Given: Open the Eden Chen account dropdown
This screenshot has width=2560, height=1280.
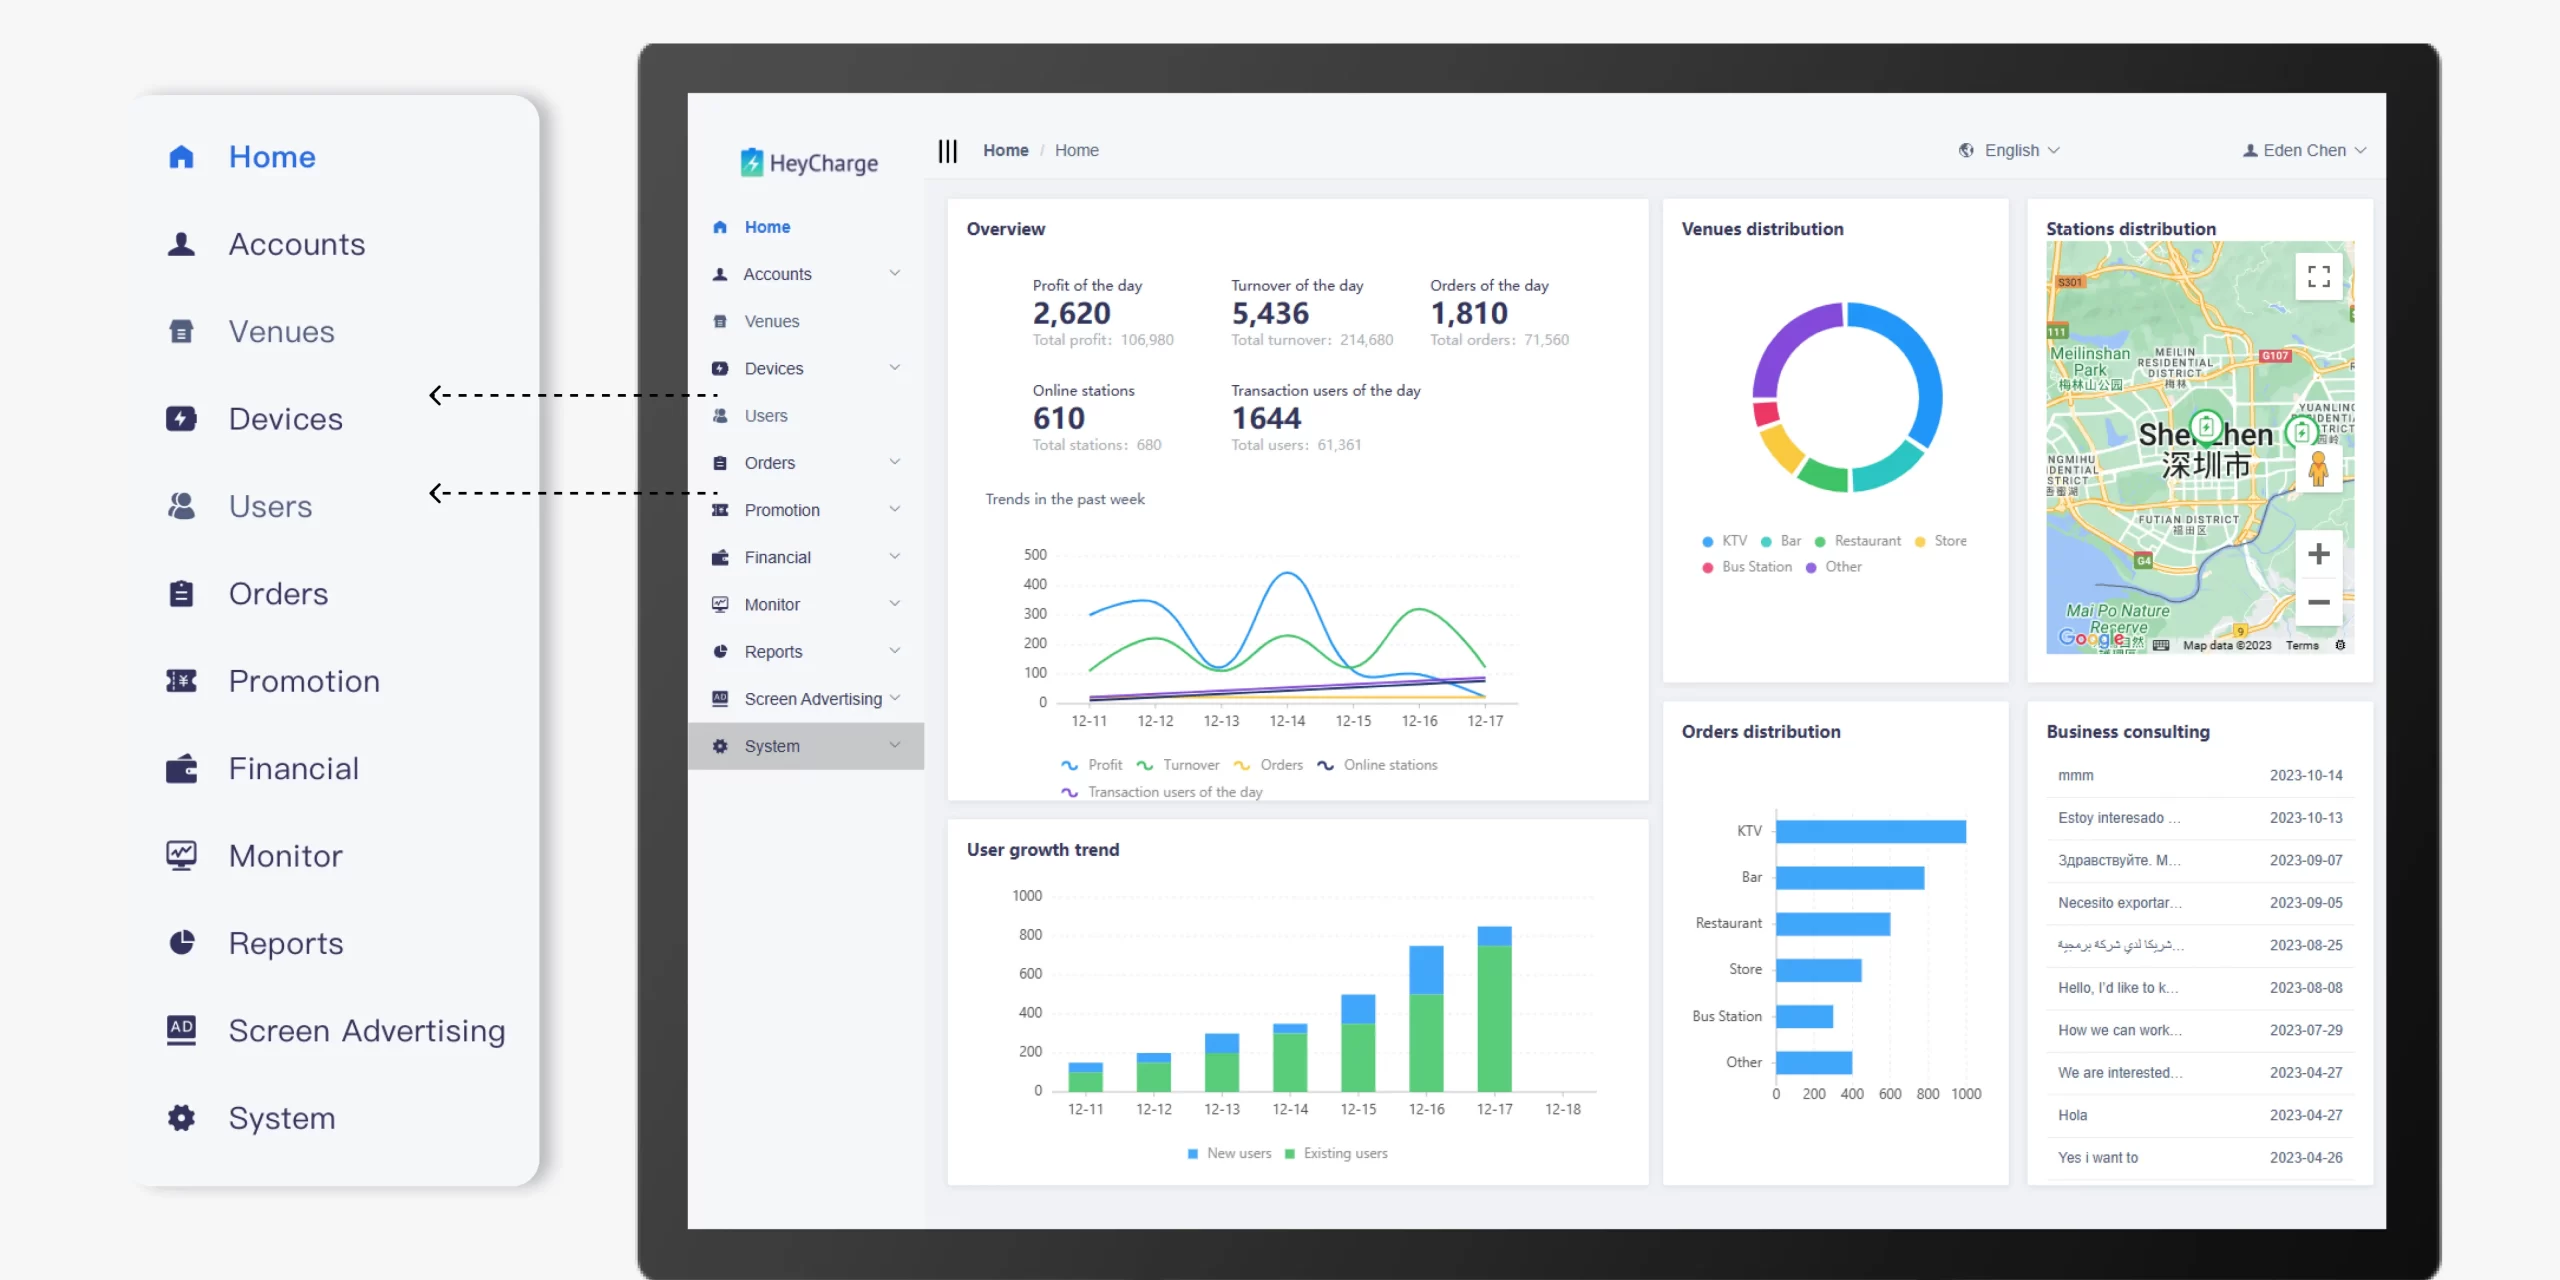Looking at the screenshot, I should (2304, 150).
